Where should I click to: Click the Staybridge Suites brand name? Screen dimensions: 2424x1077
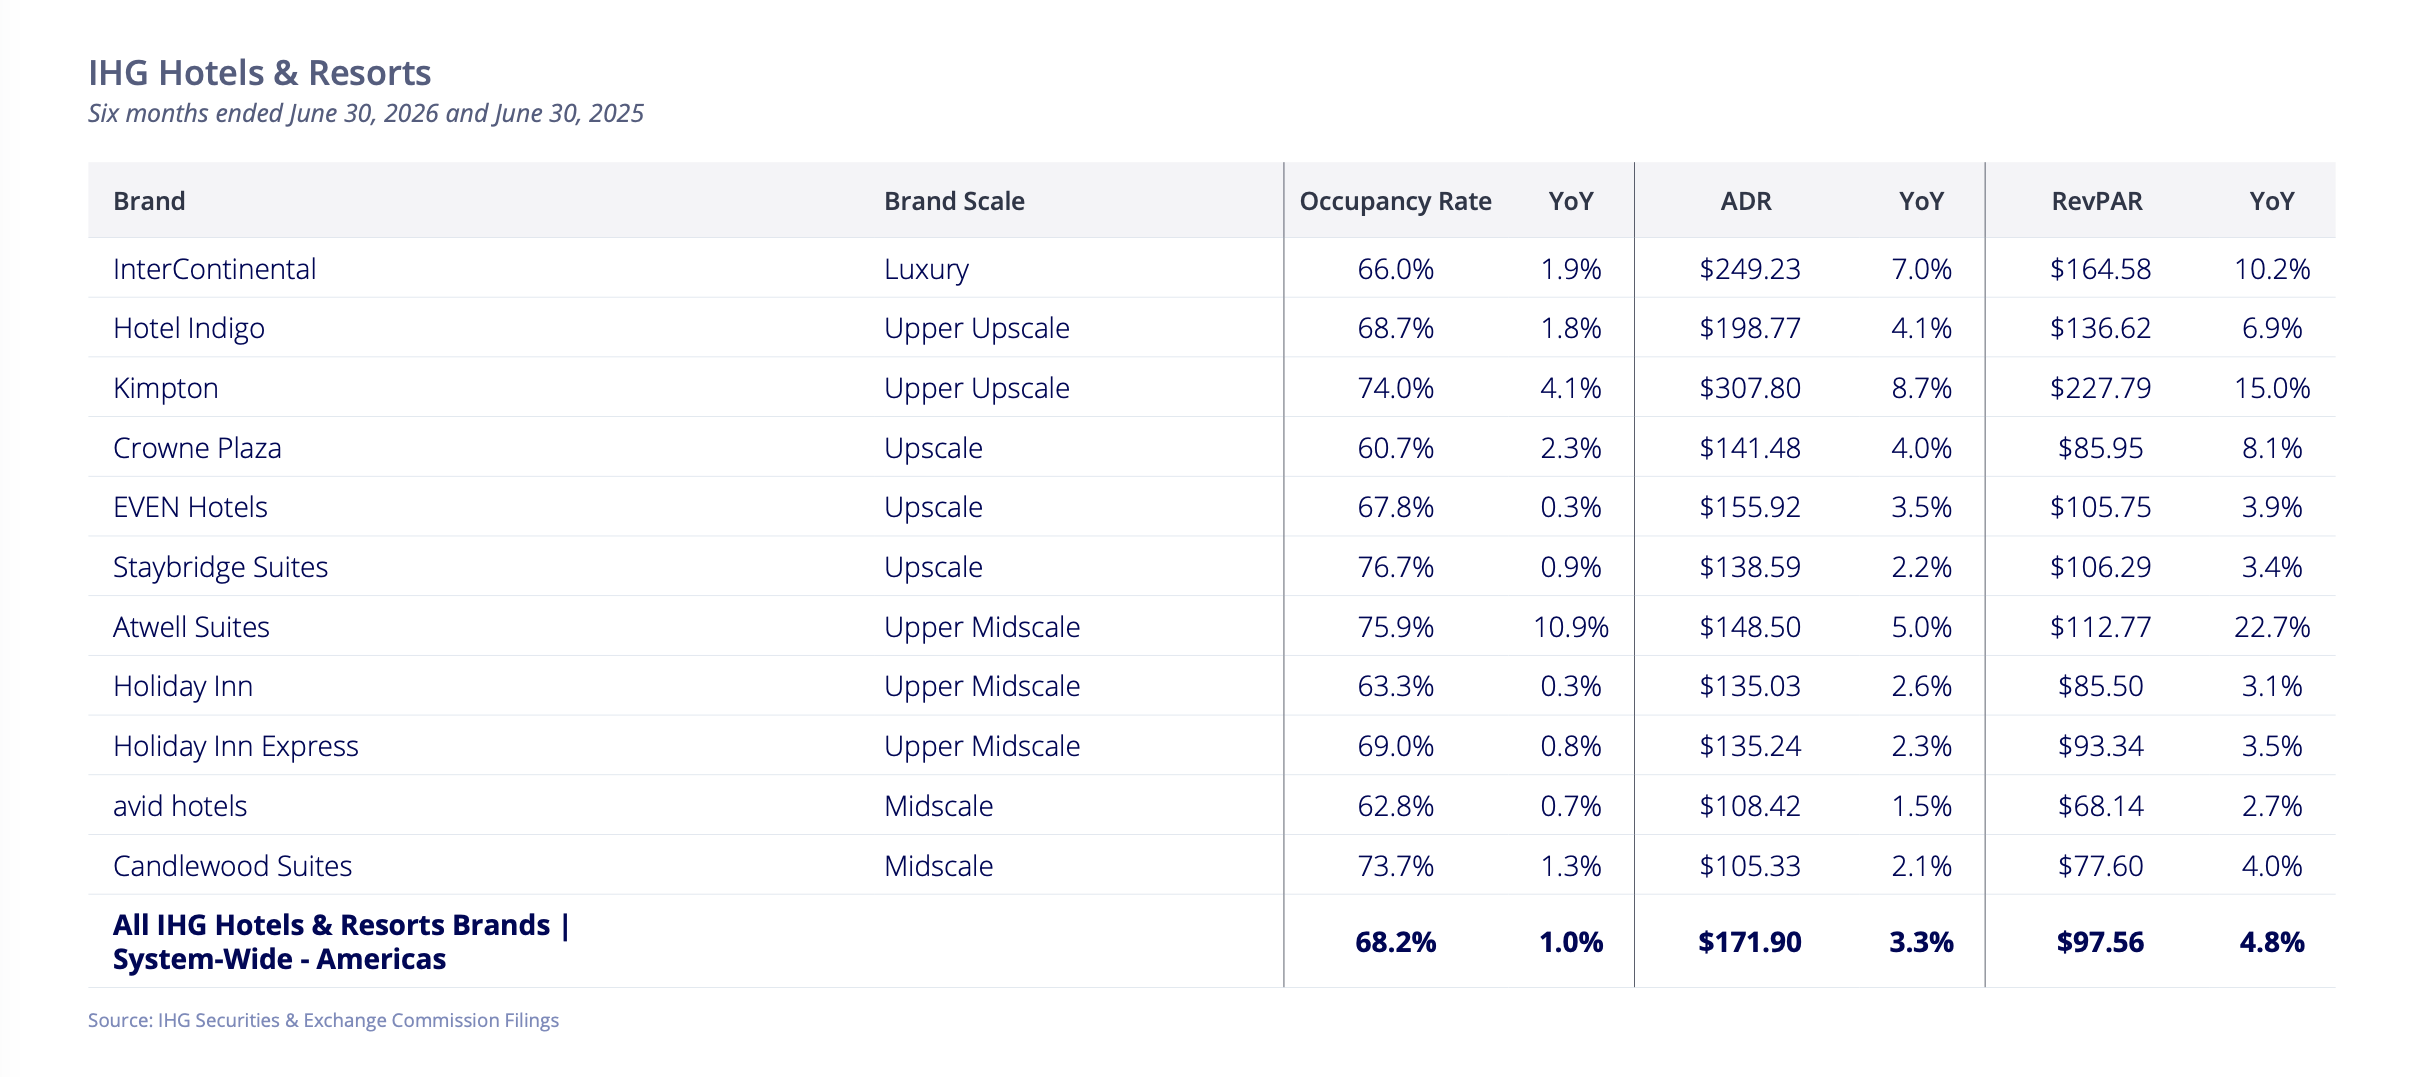click(220, 567)
